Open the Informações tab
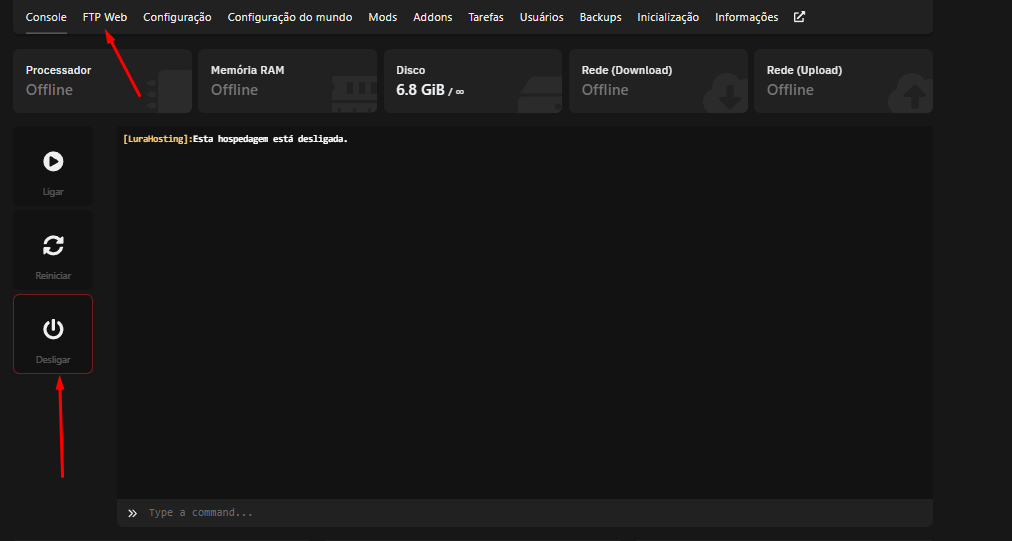Image resolution: width=1012 pixels, height=541 pixels. click(x=746, y=17)
